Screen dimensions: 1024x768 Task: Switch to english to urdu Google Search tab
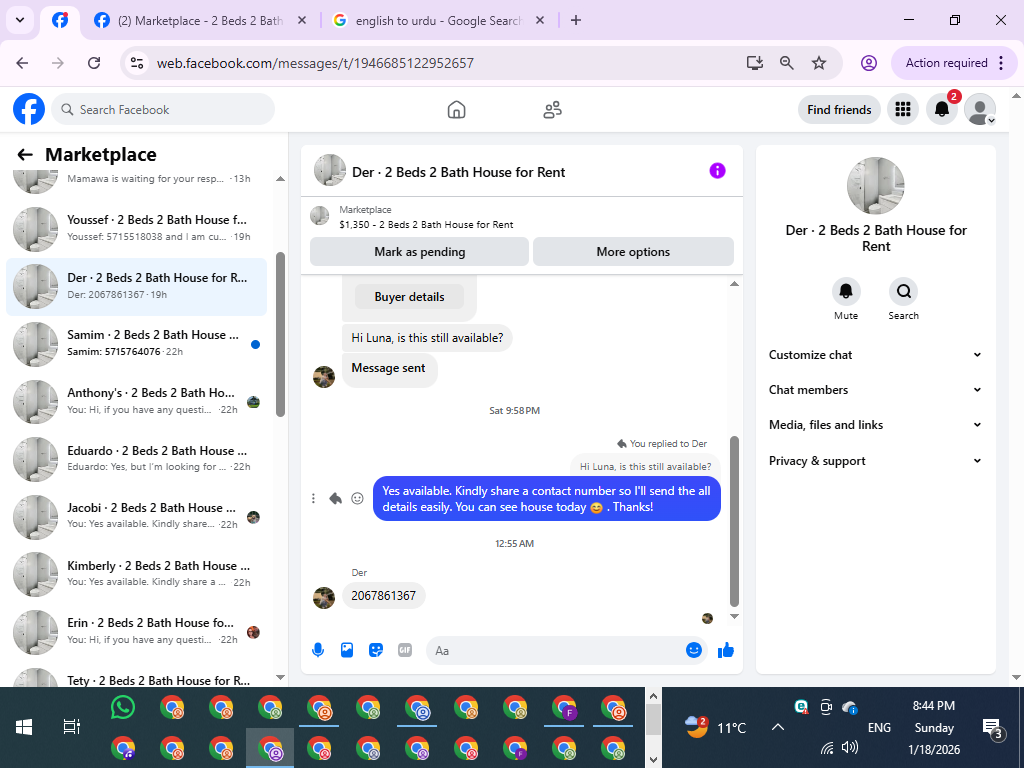pos(438,20)
